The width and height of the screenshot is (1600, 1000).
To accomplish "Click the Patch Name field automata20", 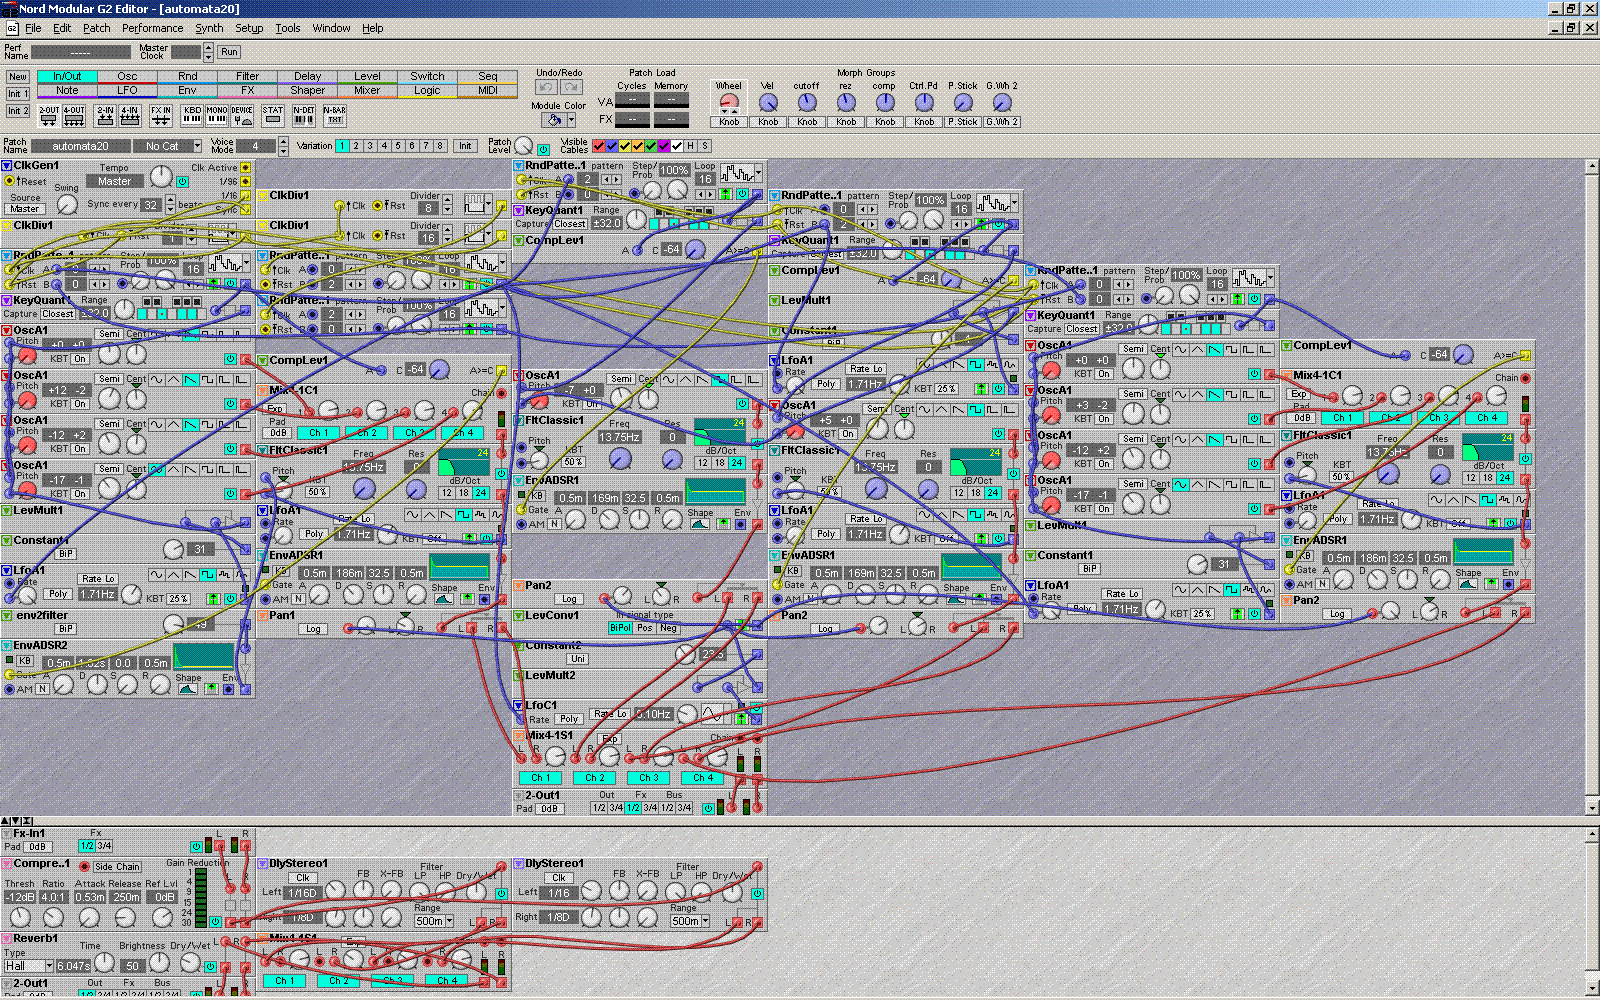I will pyautogui.click(x=80, y=146).
